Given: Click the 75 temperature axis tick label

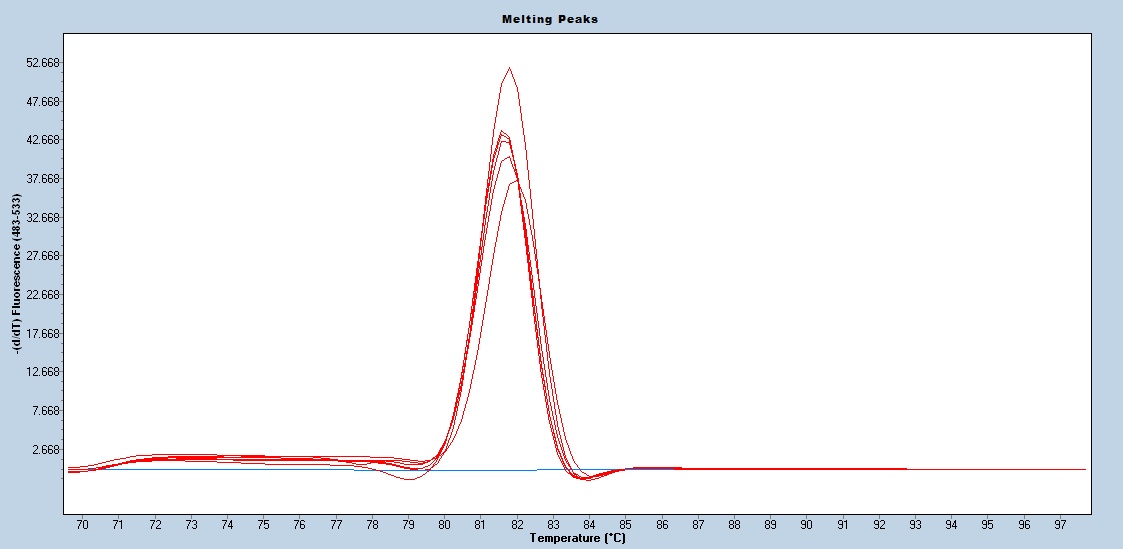Looking at the screenshot, I should point(263,524).
